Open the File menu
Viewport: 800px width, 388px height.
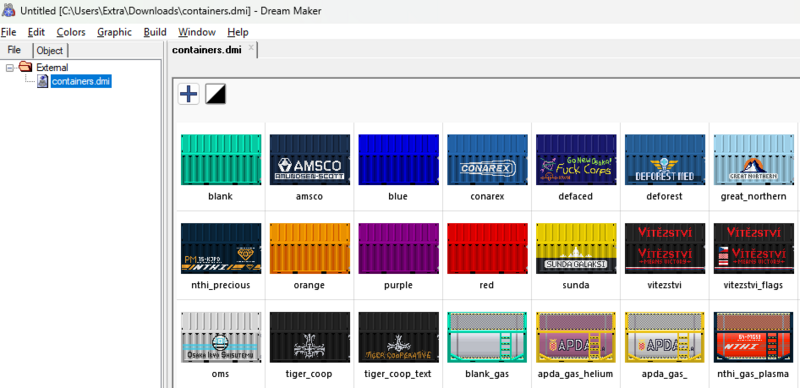[x=9, y=32]
